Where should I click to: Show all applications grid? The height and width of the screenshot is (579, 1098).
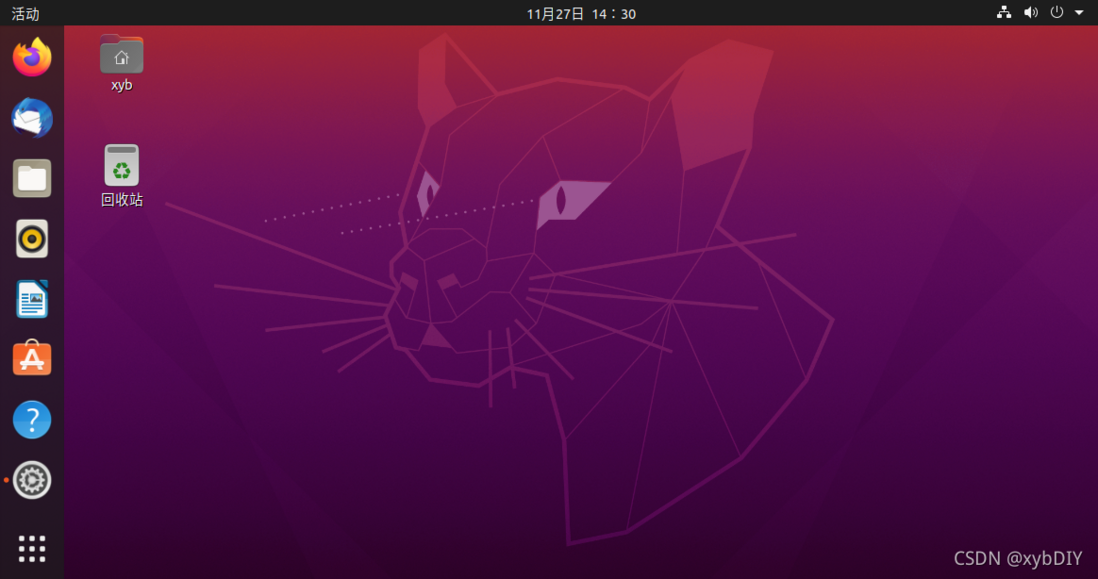coord(32,549)
